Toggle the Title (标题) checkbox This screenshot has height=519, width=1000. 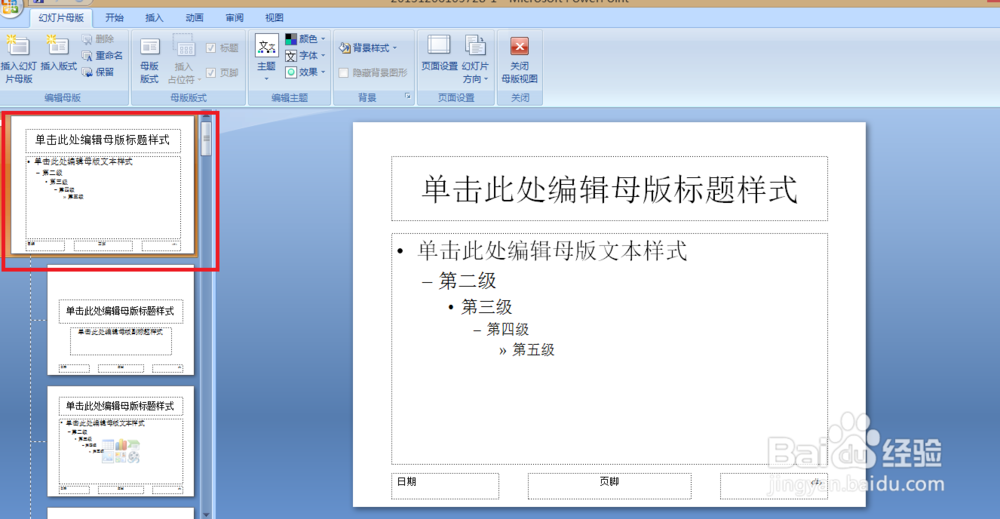211,48
